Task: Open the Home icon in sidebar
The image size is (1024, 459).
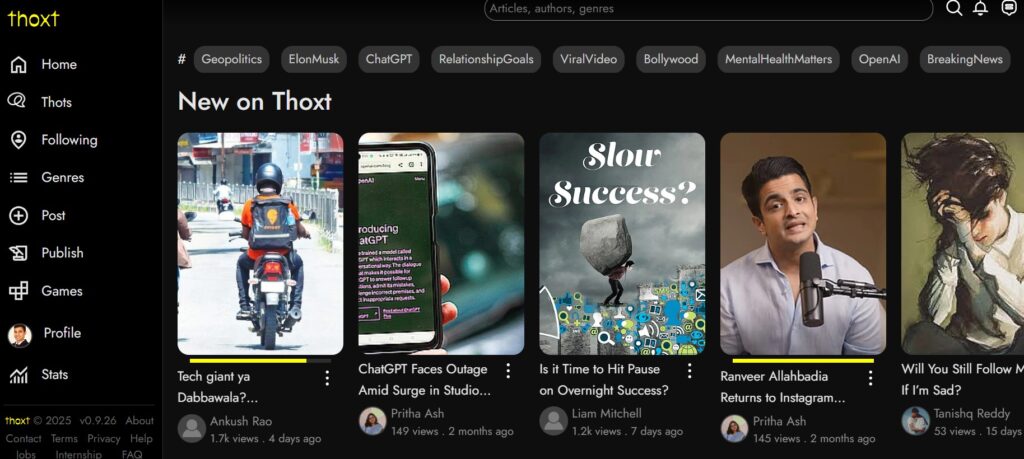Action: coord(18,65)
